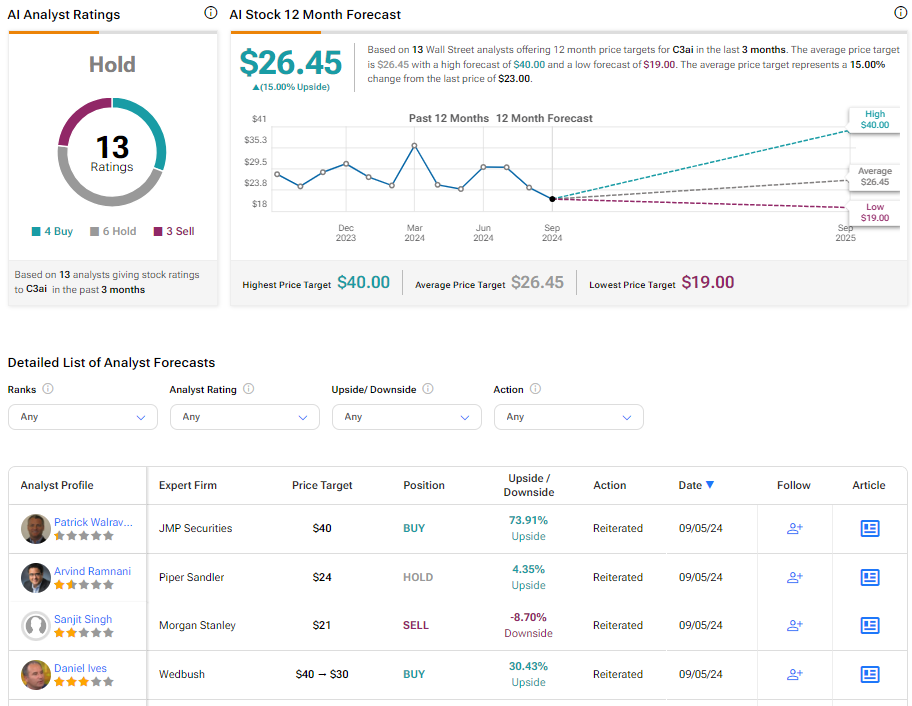Screen dimensions: 912x706
Task: Click Patrick Walravens star rating
Action: click(84, 536)
